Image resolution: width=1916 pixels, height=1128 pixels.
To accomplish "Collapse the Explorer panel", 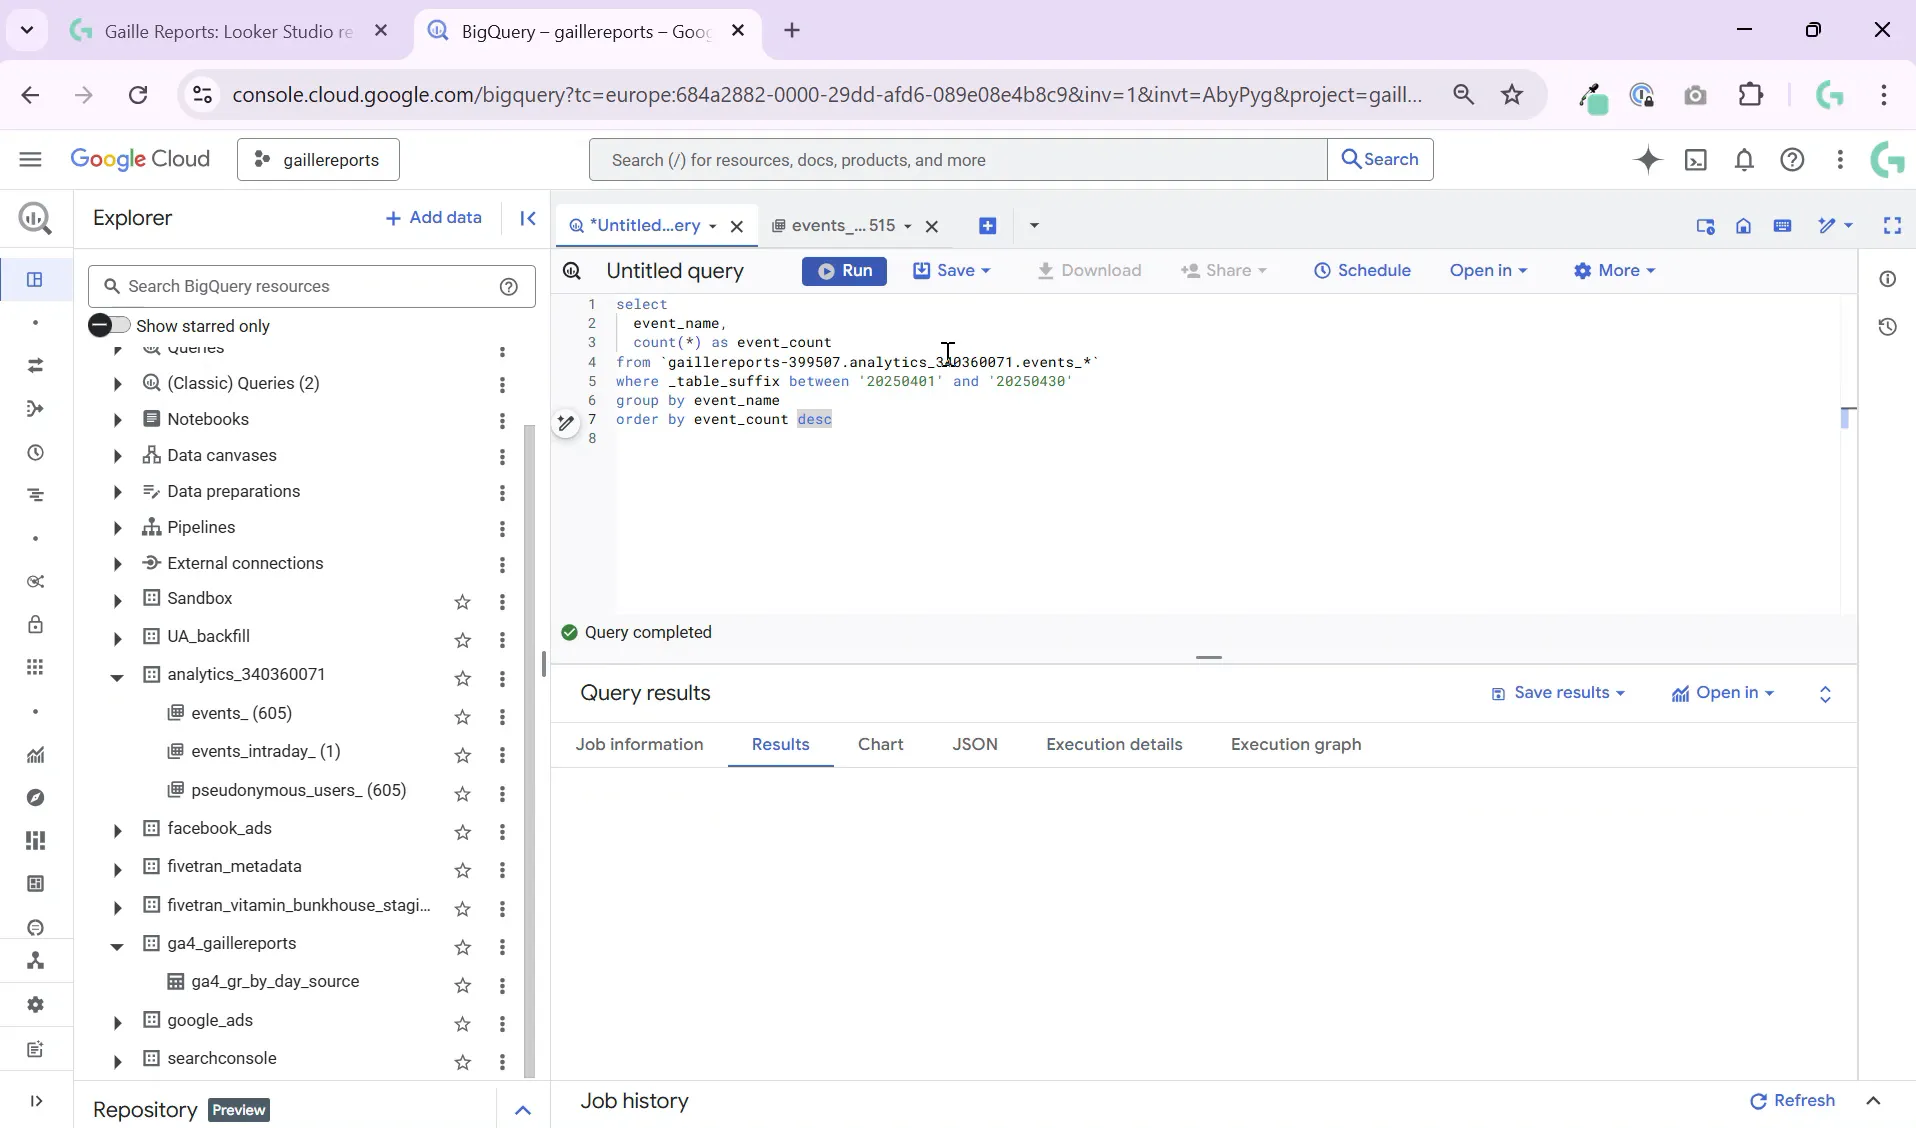I will coord(528,218).
